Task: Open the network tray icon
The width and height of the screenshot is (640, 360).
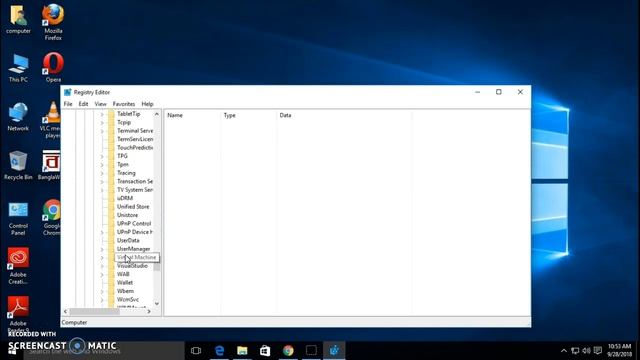Action: [x=575, y=351]
